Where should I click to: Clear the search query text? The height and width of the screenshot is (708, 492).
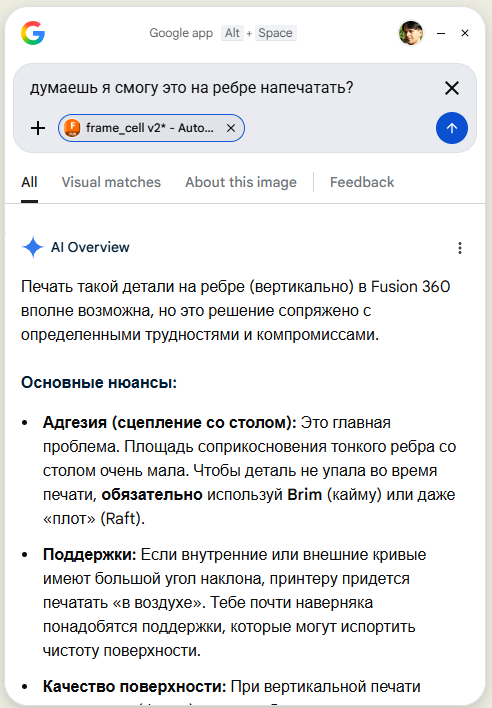pos(452,88)
